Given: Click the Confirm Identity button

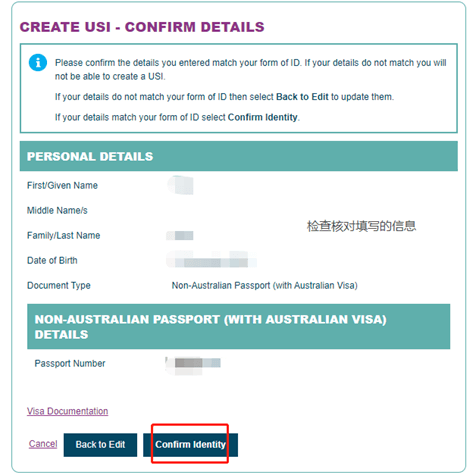Looking at the screenshot, I should pyautogui.click(x=190, y=445).
